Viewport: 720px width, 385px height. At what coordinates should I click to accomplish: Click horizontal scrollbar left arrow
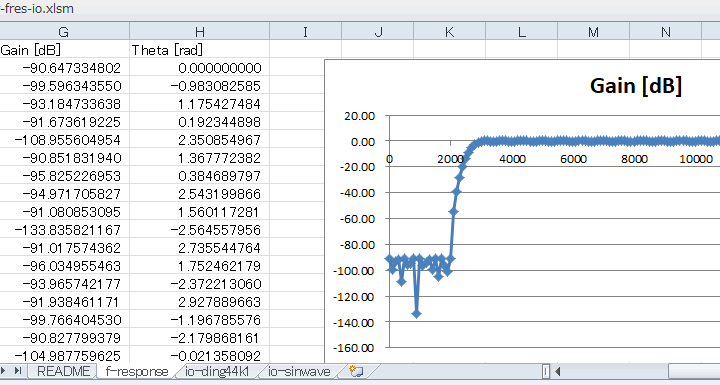tap(557, 371)
